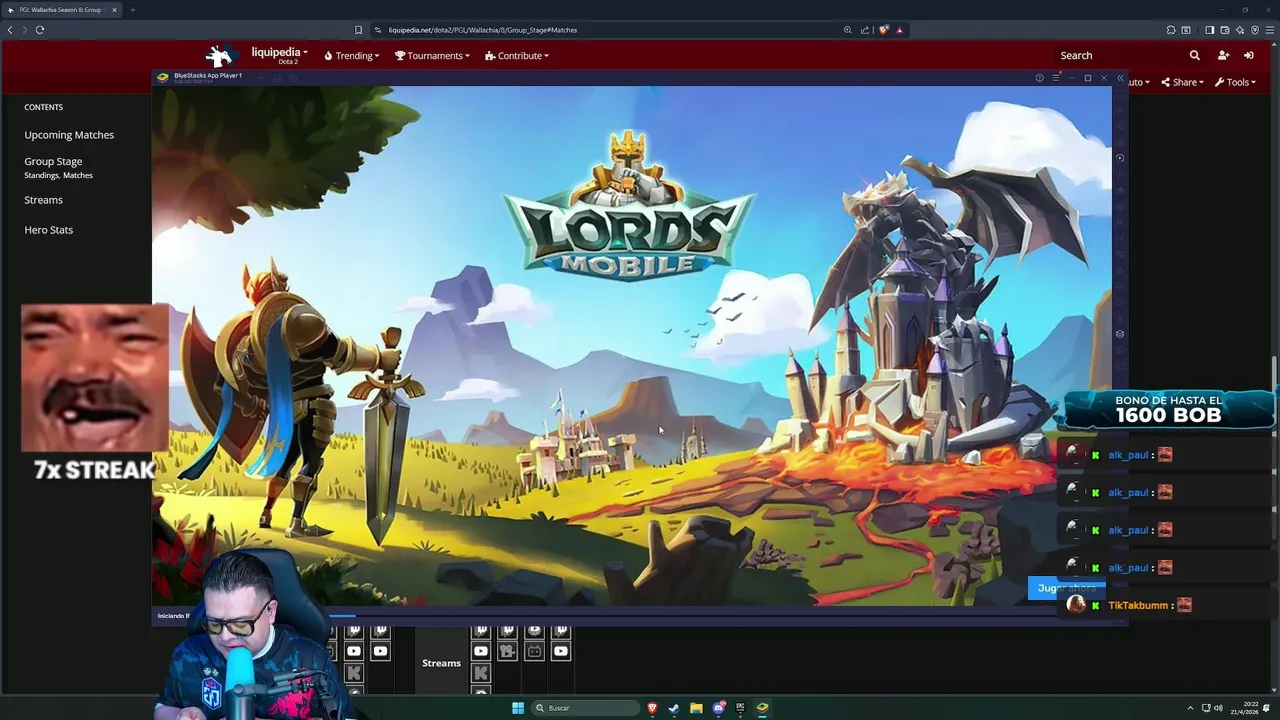Click the log in arrow icon

pos(1249,56)
